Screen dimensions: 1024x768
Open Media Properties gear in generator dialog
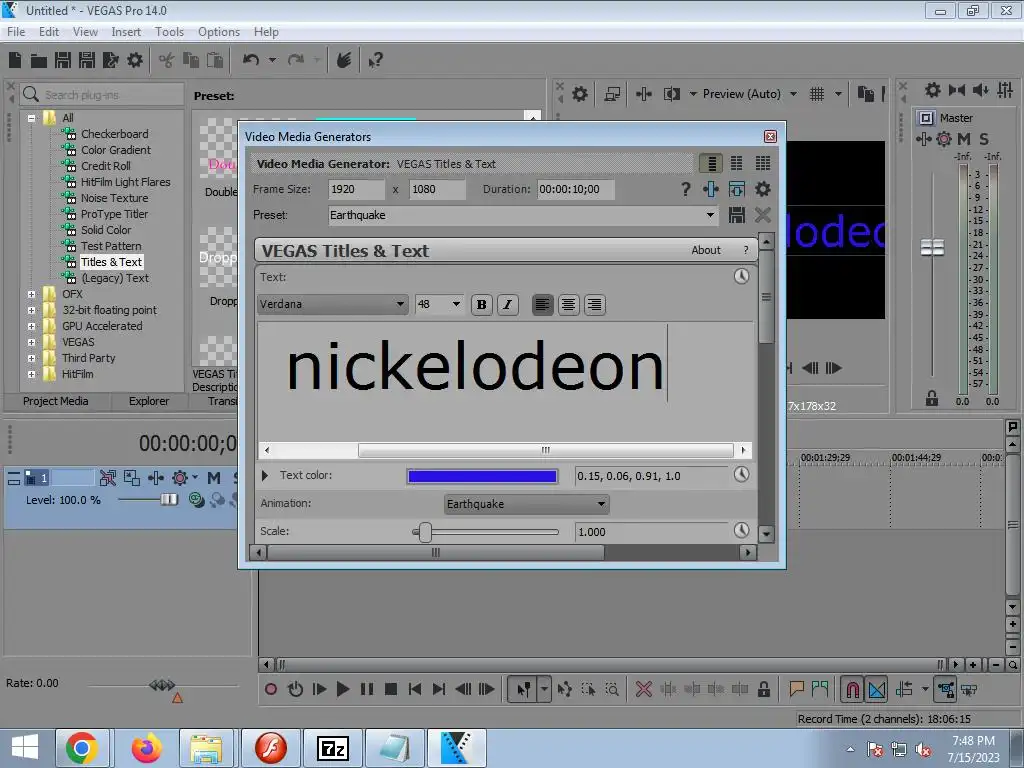763,189
